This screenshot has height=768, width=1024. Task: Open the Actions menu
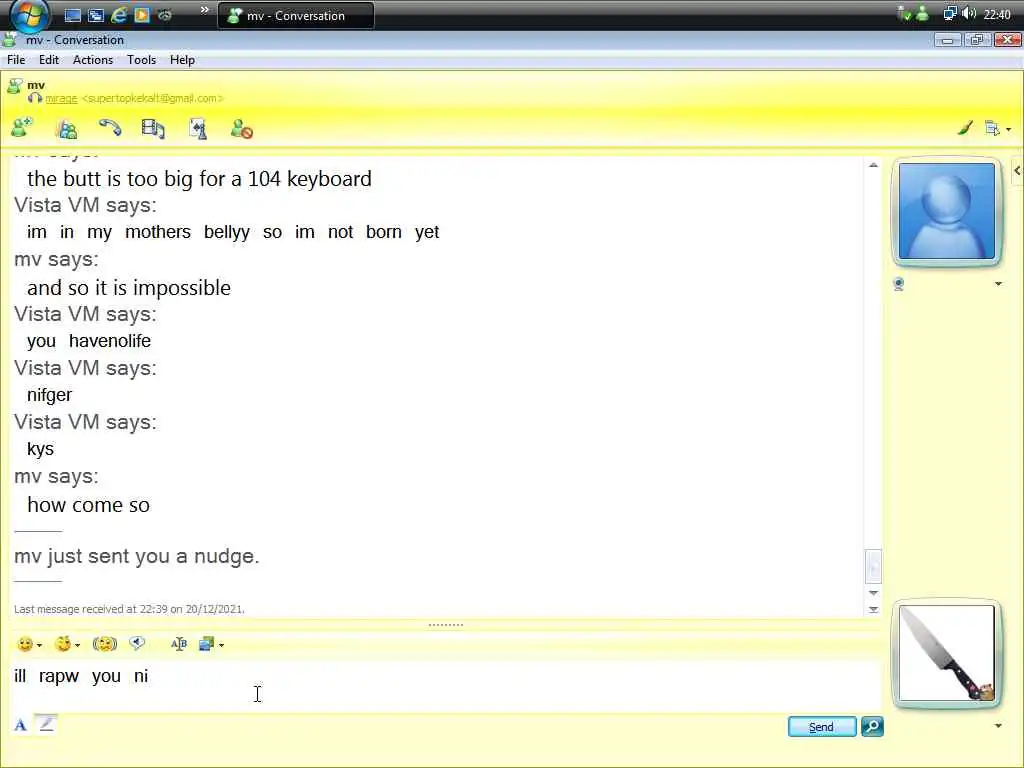(93, 60)
